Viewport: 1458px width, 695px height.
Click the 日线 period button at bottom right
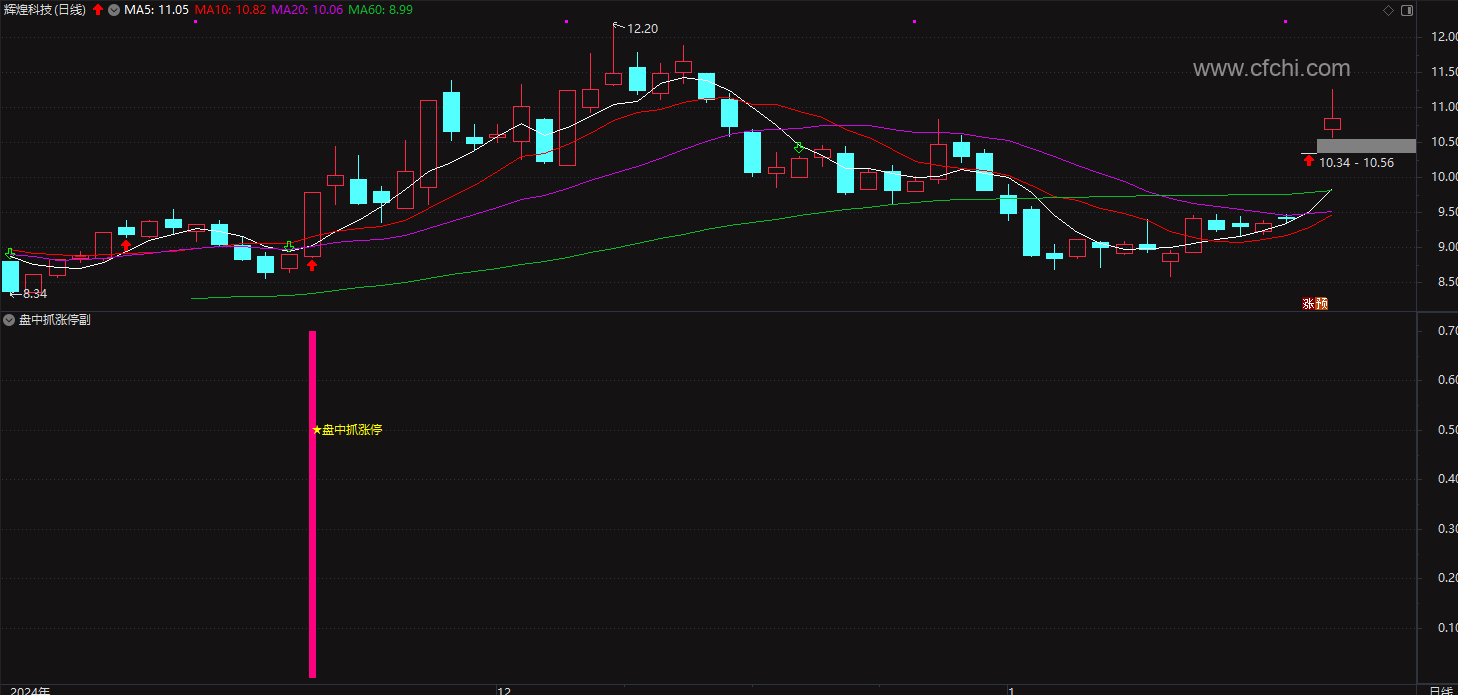click(1441, 690)
